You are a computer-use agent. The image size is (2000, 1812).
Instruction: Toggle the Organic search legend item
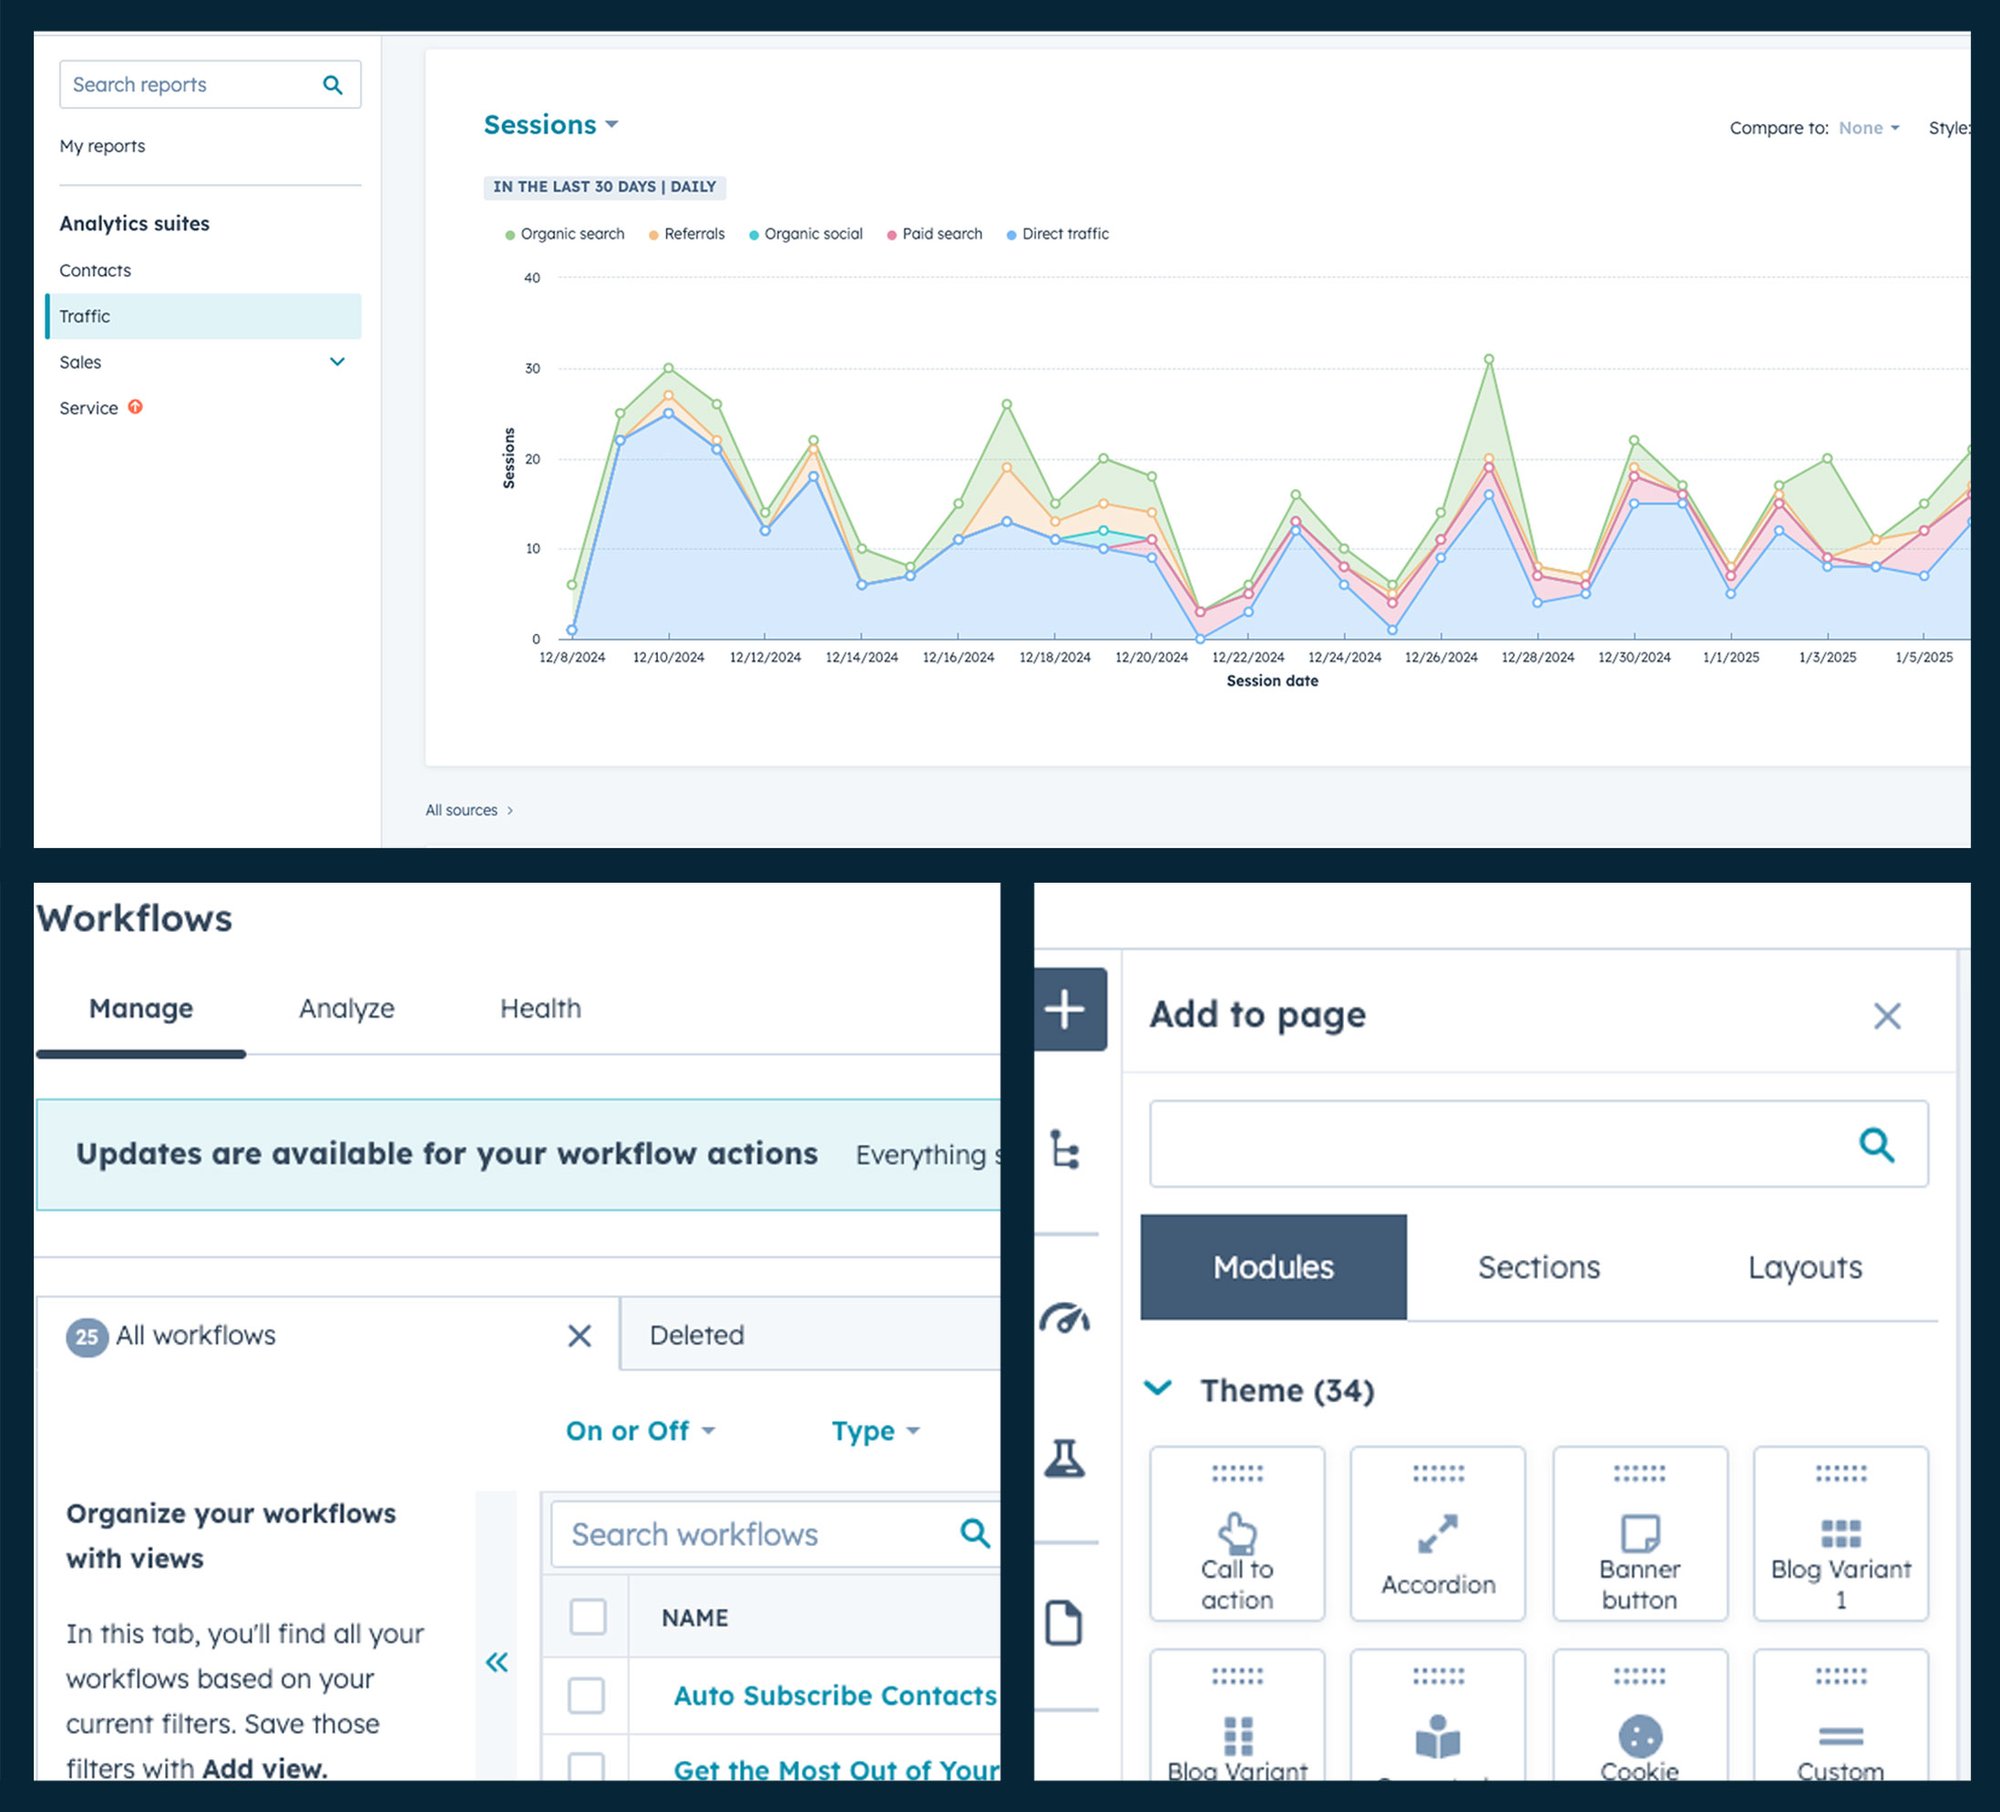tap(565, 234)
